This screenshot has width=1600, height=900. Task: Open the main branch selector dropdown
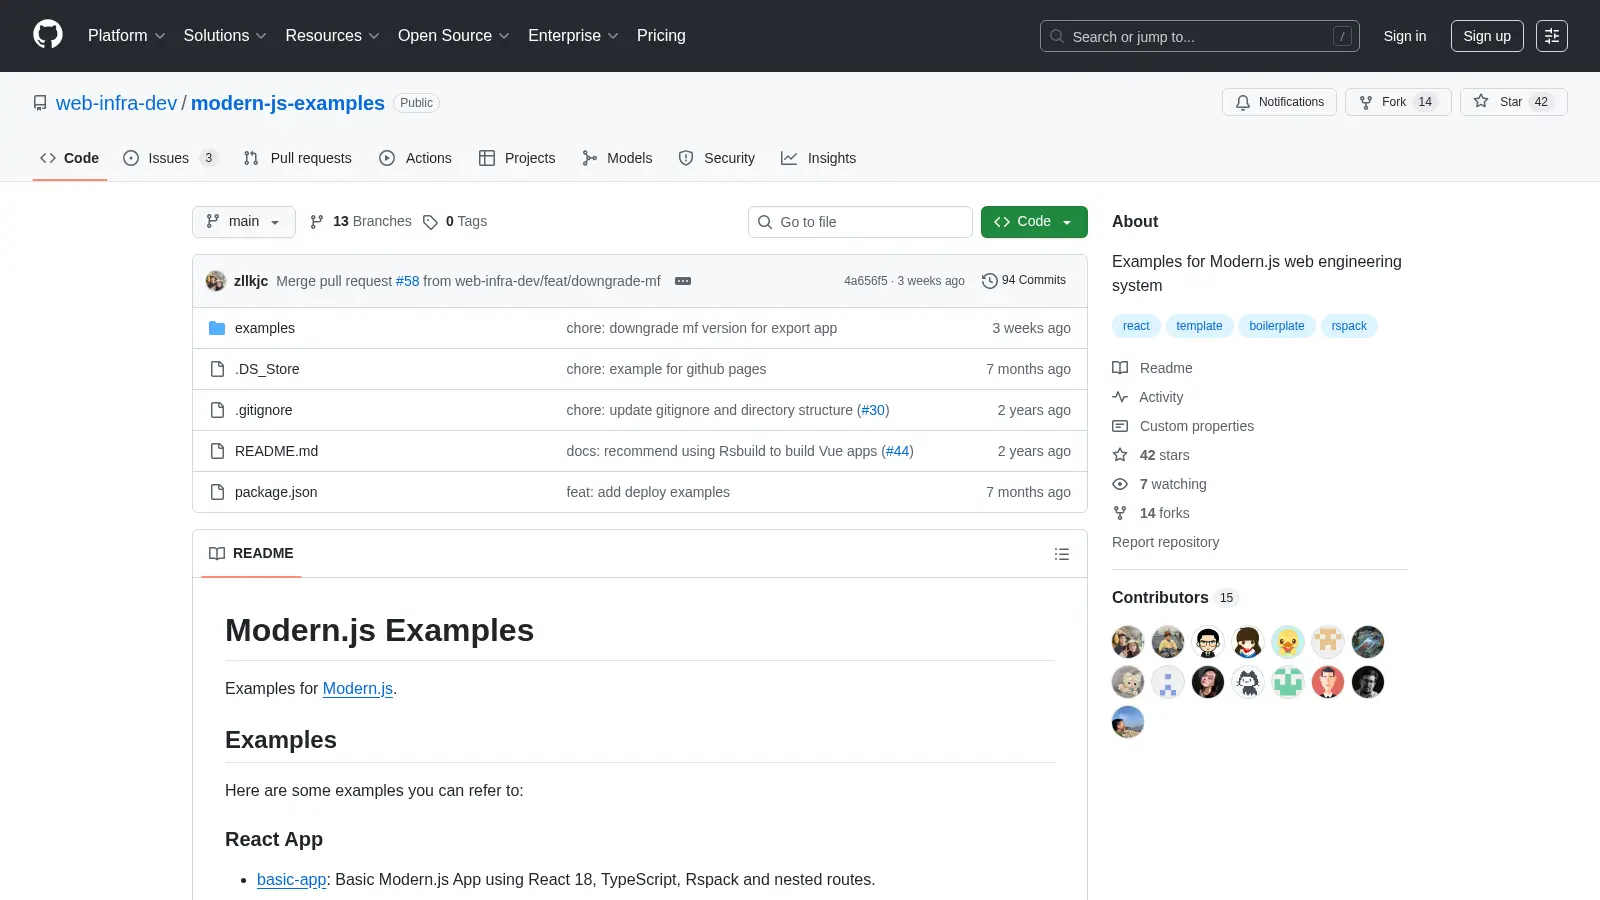(244, 222)
